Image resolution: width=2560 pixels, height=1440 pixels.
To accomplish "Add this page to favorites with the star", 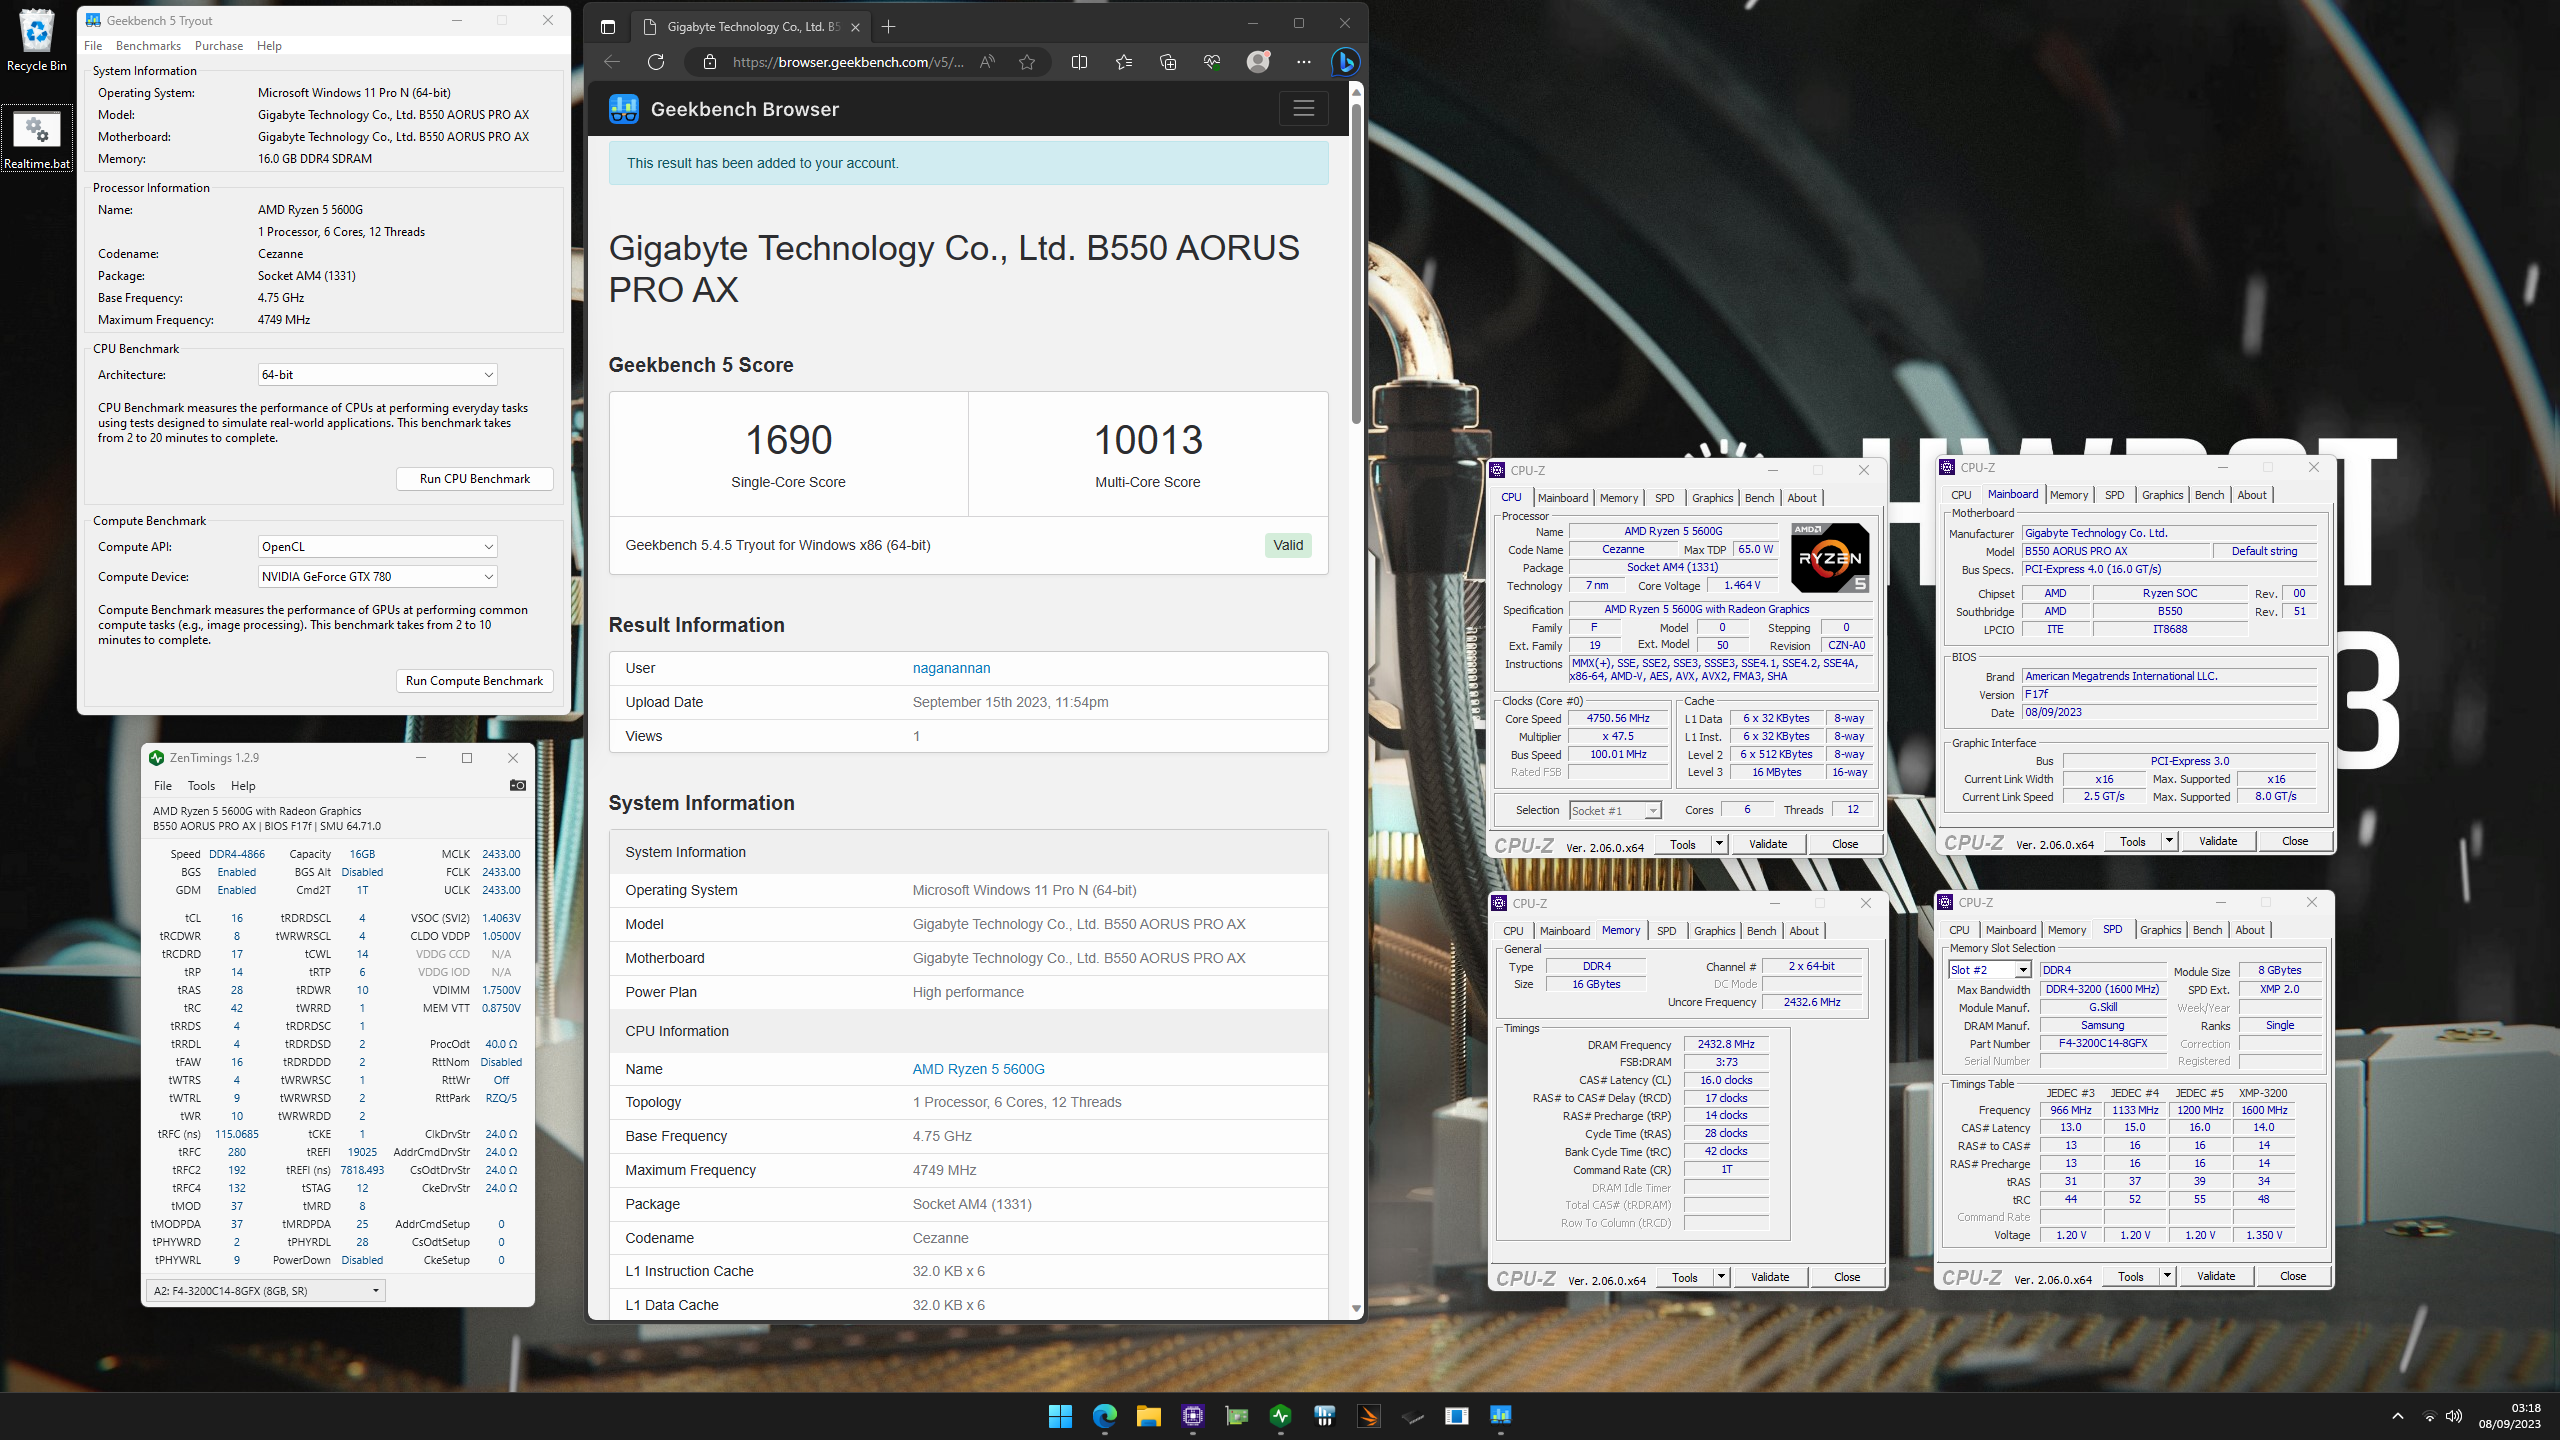I will [x=1027, y=62].
